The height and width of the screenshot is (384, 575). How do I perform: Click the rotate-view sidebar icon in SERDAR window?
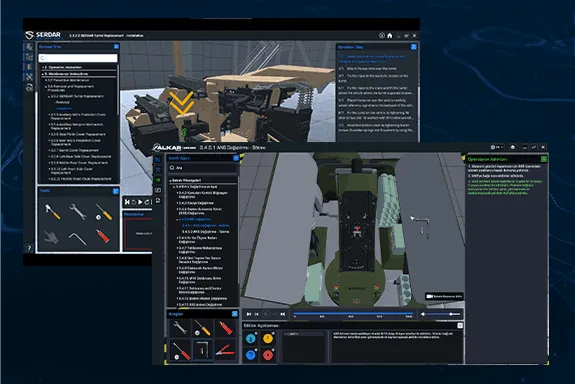pos(29,87)
